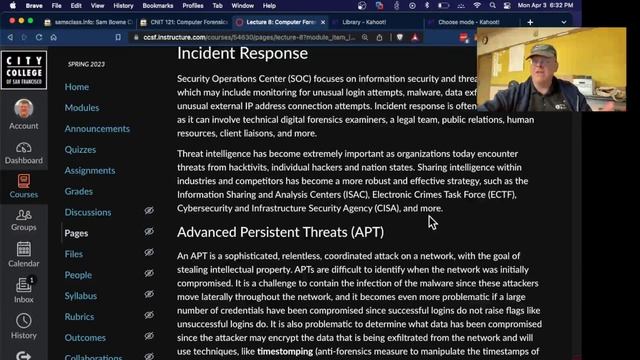Go forward to next page

pos(24,37)
